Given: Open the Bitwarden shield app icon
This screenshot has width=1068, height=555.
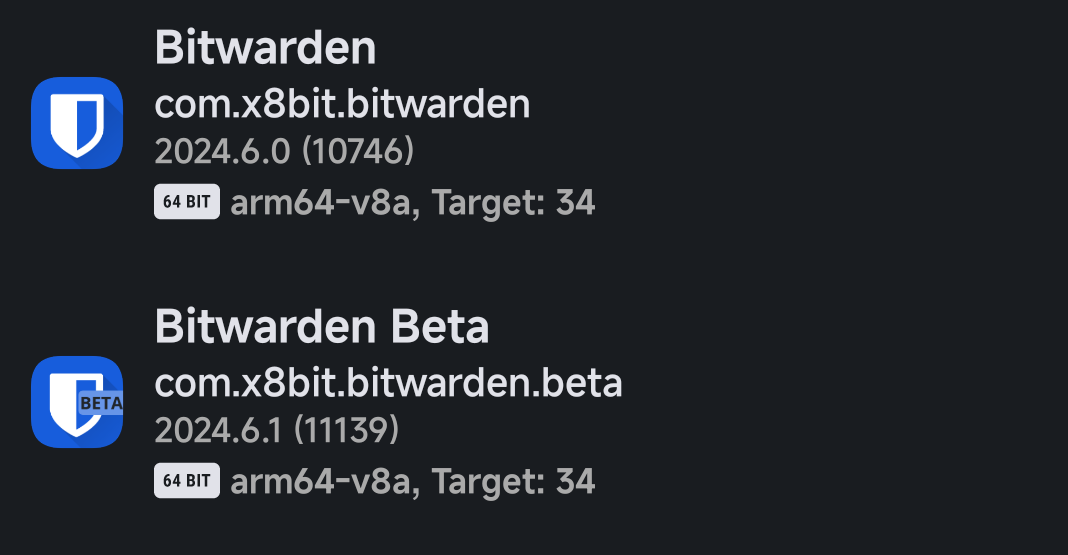Looking at the screenshot, I should [x=77, y=123].
